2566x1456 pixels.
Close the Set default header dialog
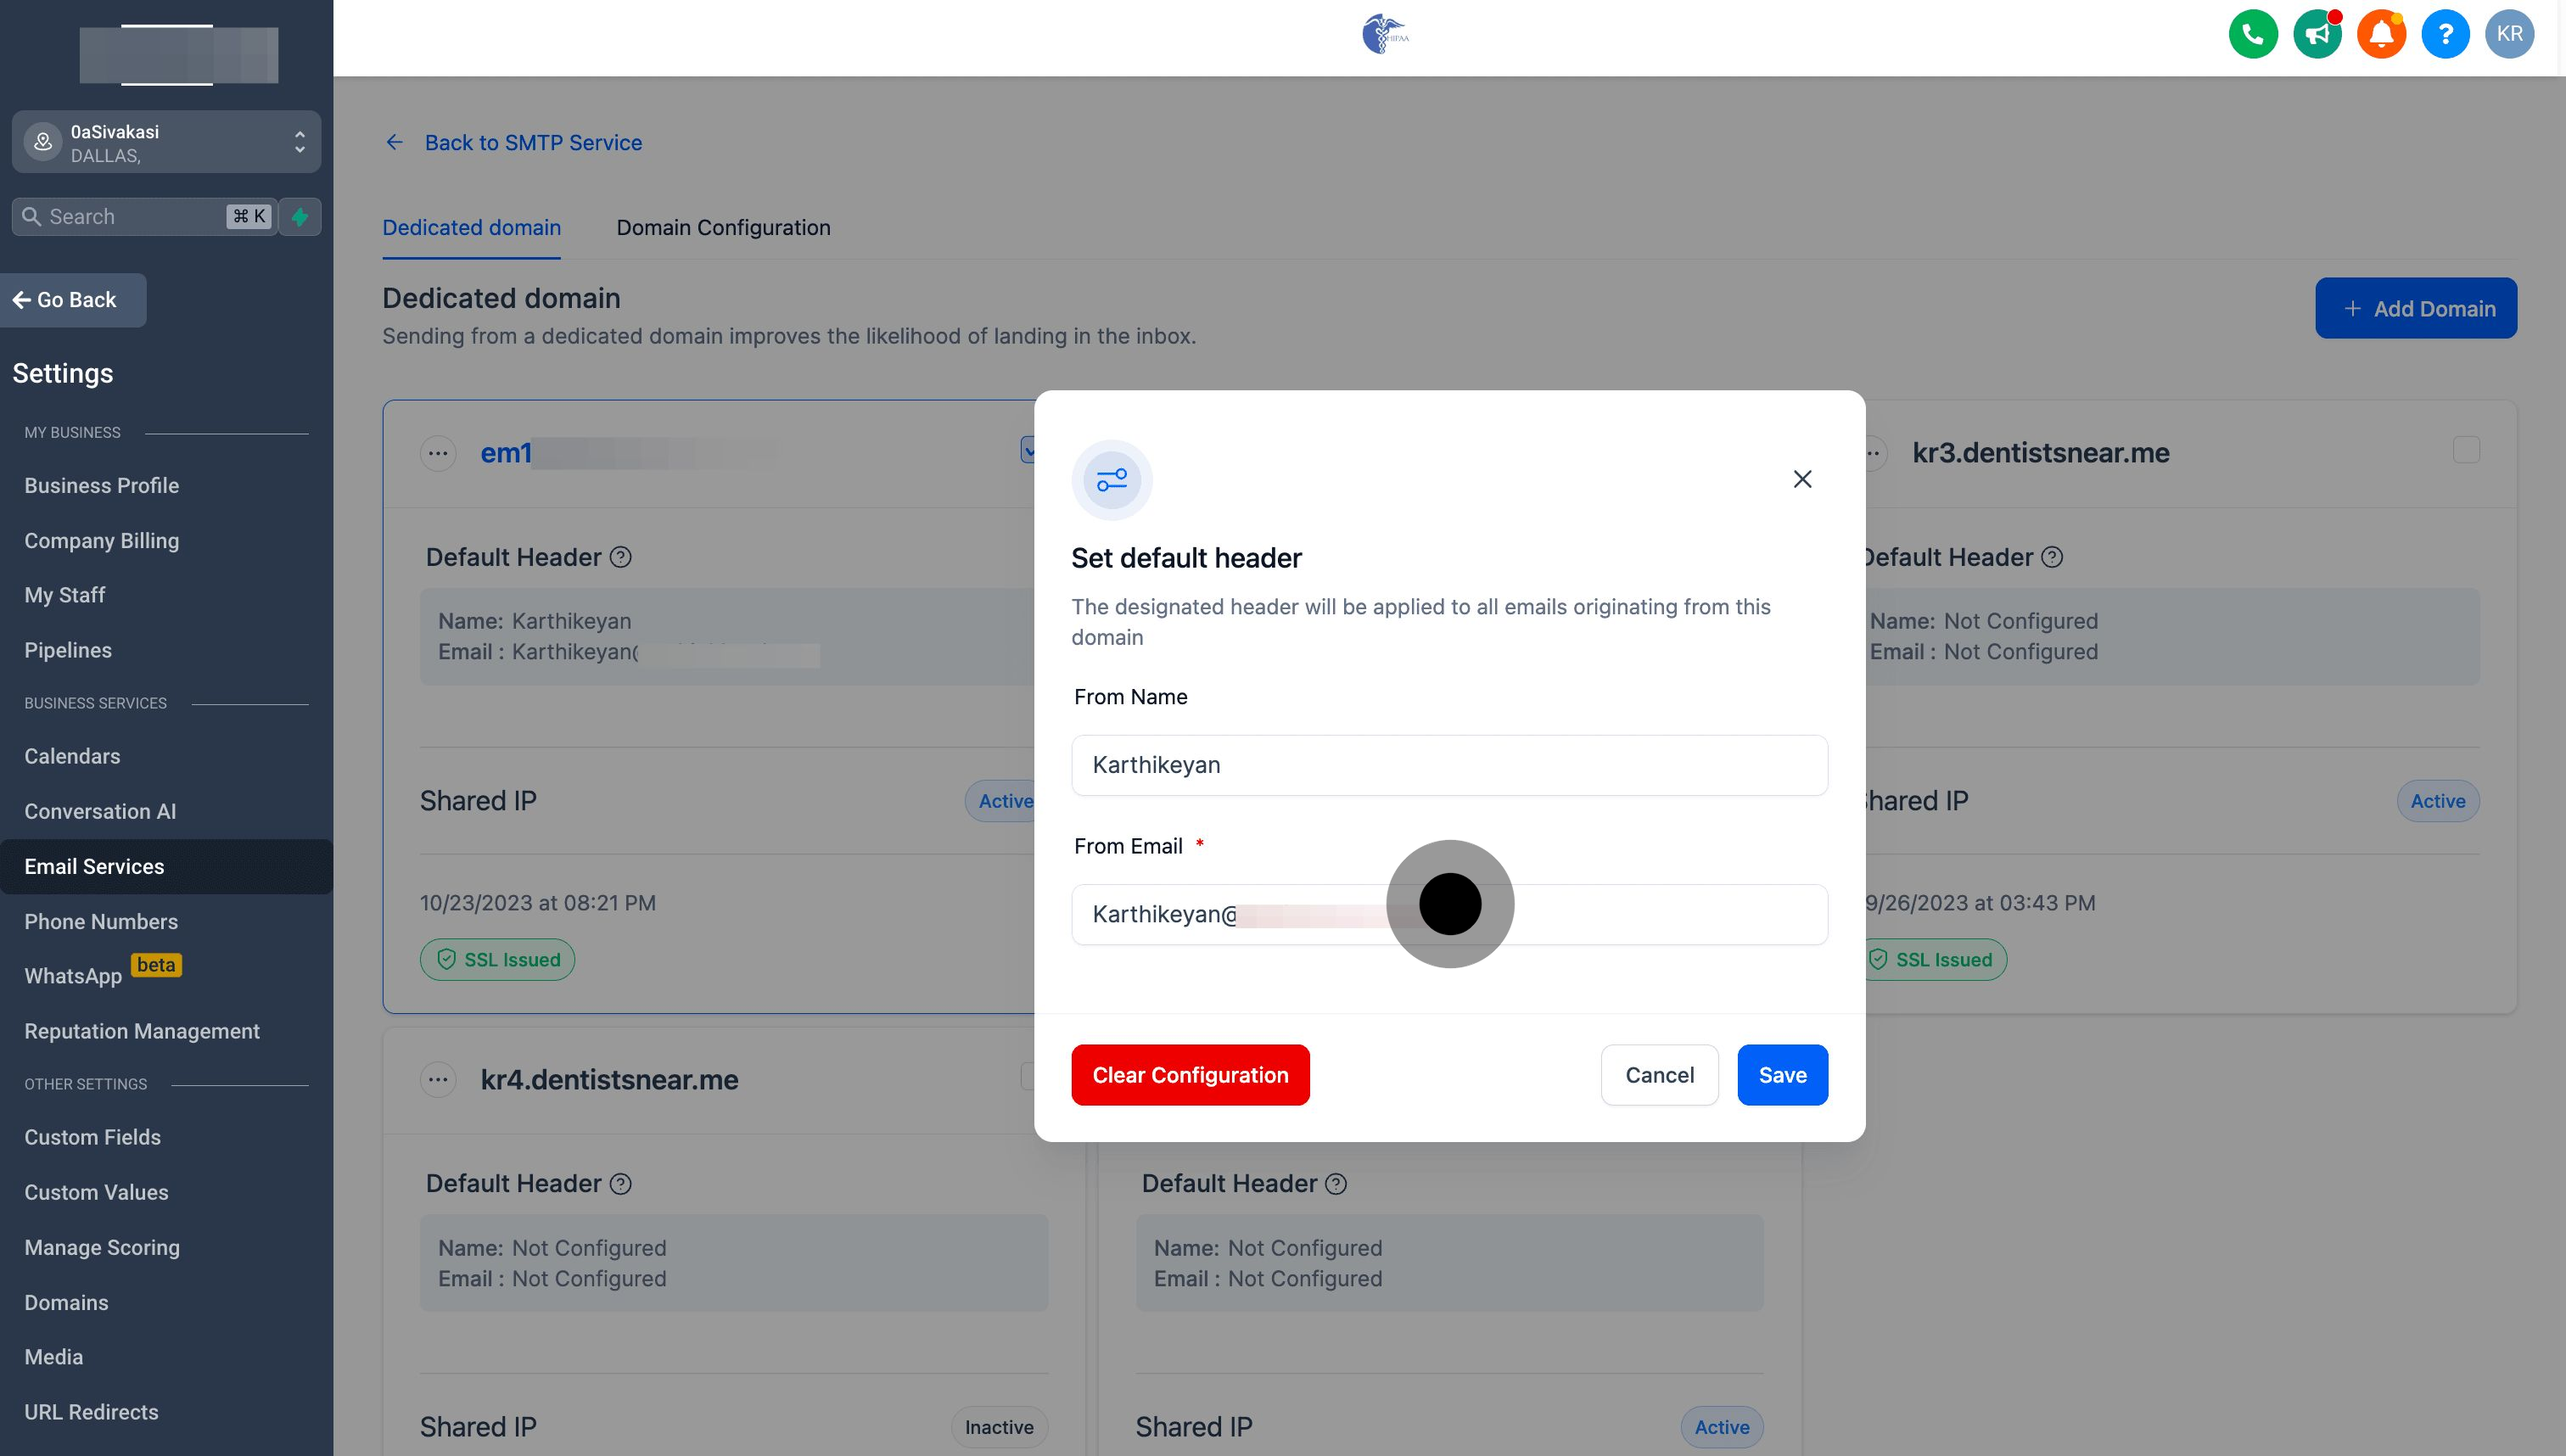1802,479
